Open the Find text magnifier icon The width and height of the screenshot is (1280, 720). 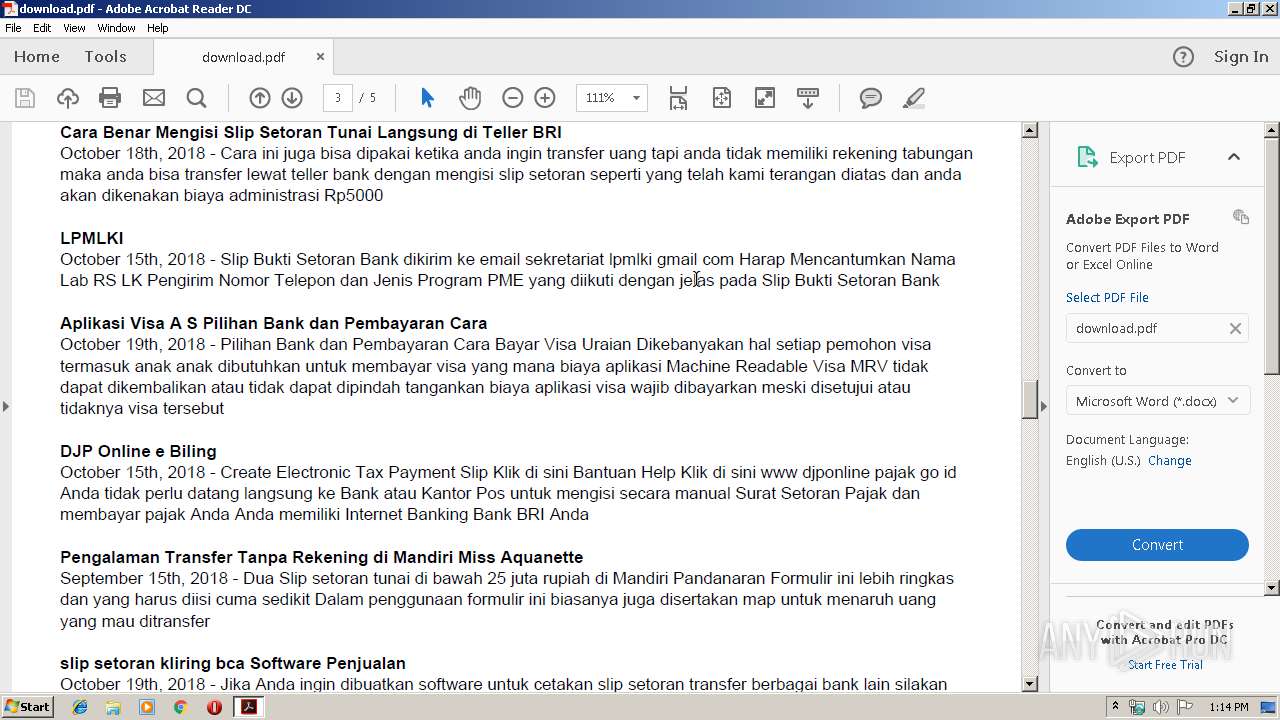(x=196, y=98)
